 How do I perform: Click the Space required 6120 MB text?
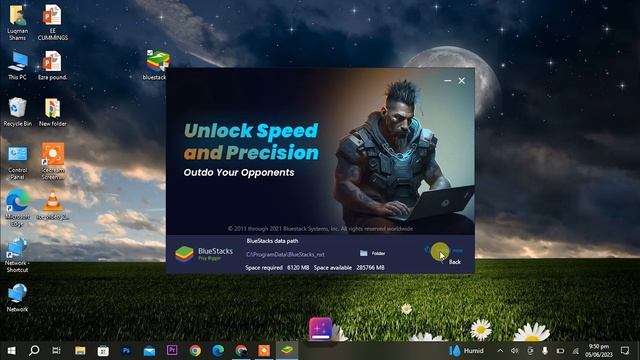point(277,268)
